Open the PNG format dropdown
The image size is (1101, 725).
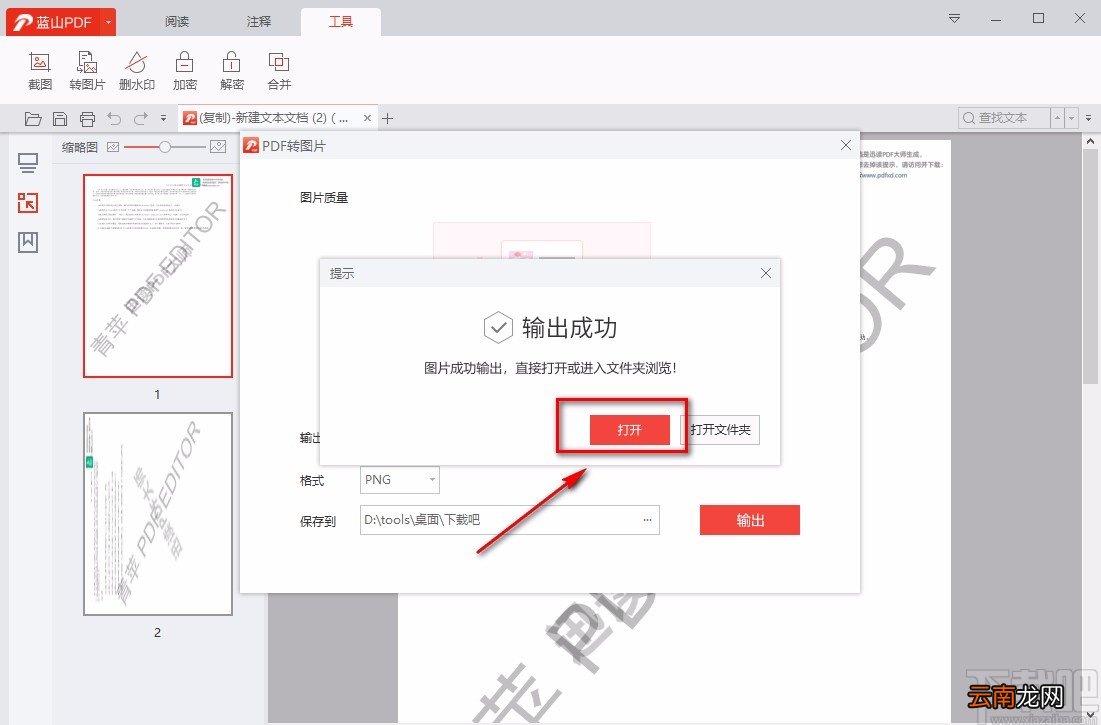(x=400, y=479)
